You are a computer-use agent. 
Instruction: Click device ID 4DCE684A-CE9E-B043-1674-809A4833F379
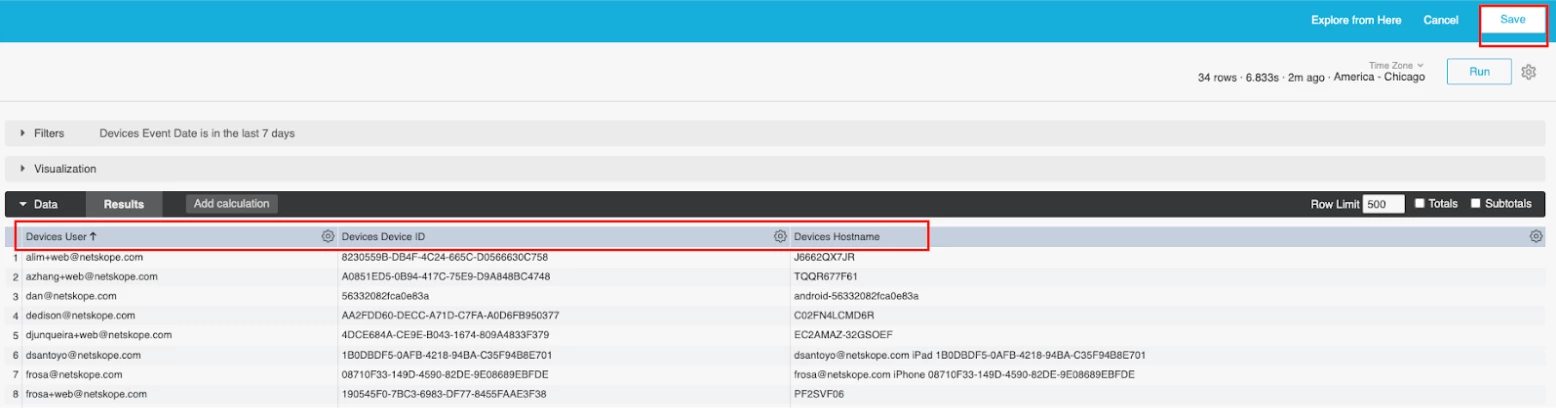pyautogui.click(x=445, y=334)
